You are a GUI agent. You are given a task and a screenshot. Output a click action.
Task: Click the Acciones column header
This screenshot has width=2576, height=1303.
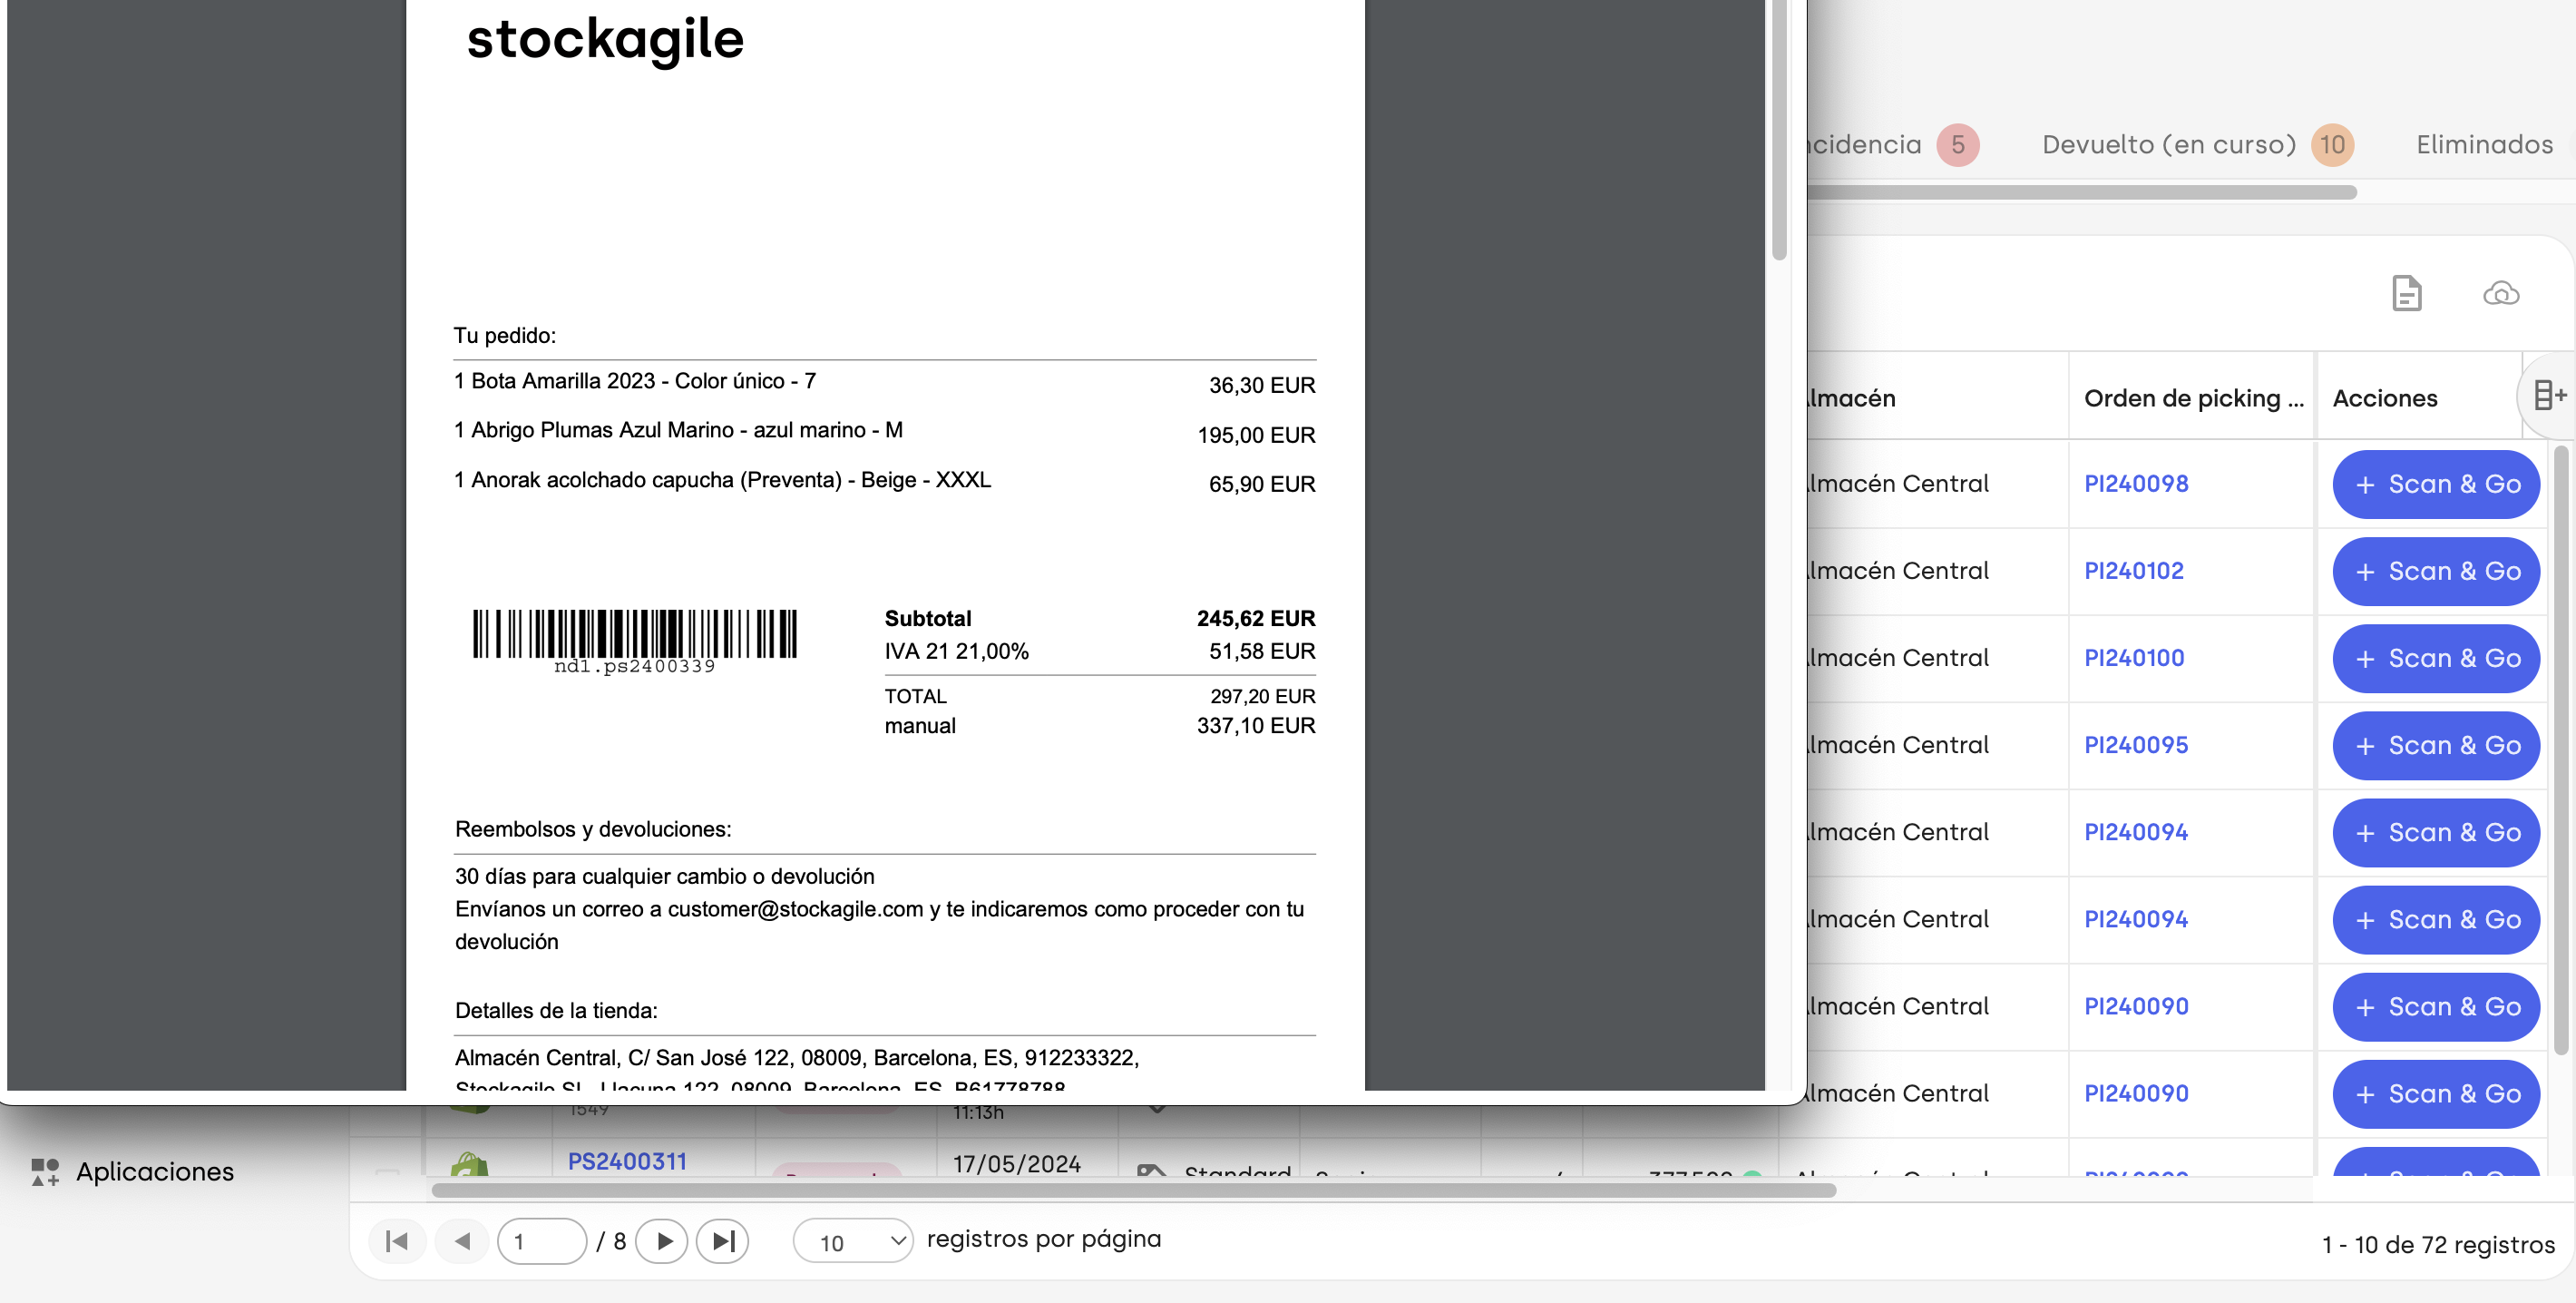(x=2385, y=398)
